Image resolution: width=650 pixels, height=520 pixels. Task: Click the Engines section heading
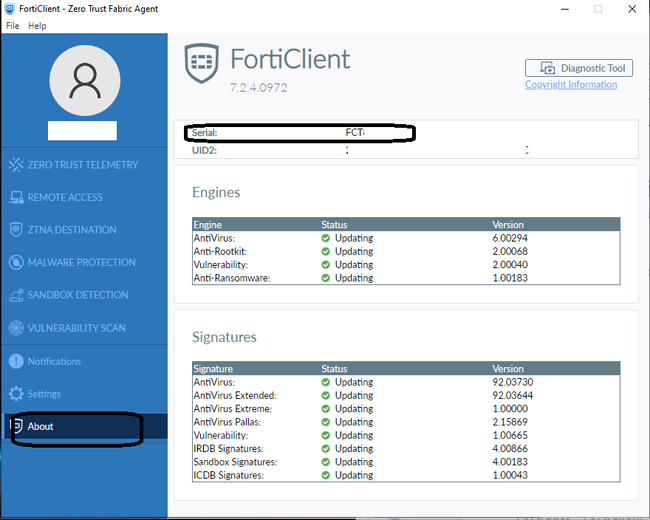(216, 192)
